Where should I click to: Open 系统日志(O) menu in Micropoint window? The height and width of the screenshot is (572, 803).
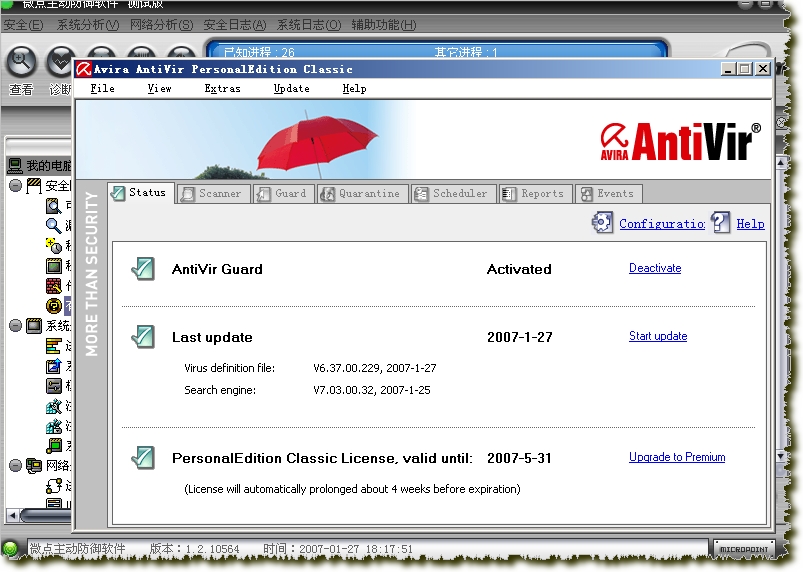point(308,25)
